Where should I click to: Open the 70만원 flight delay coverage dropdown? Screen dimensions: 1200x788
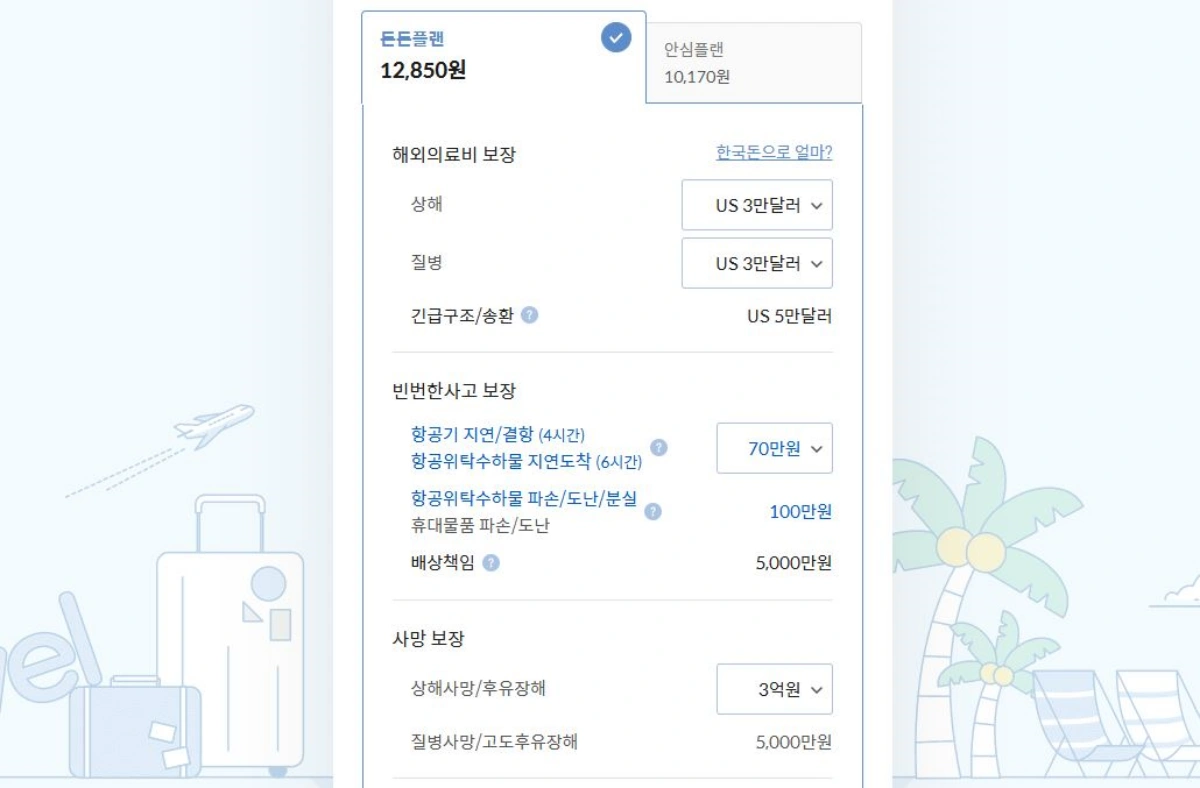tap(772, 448)
